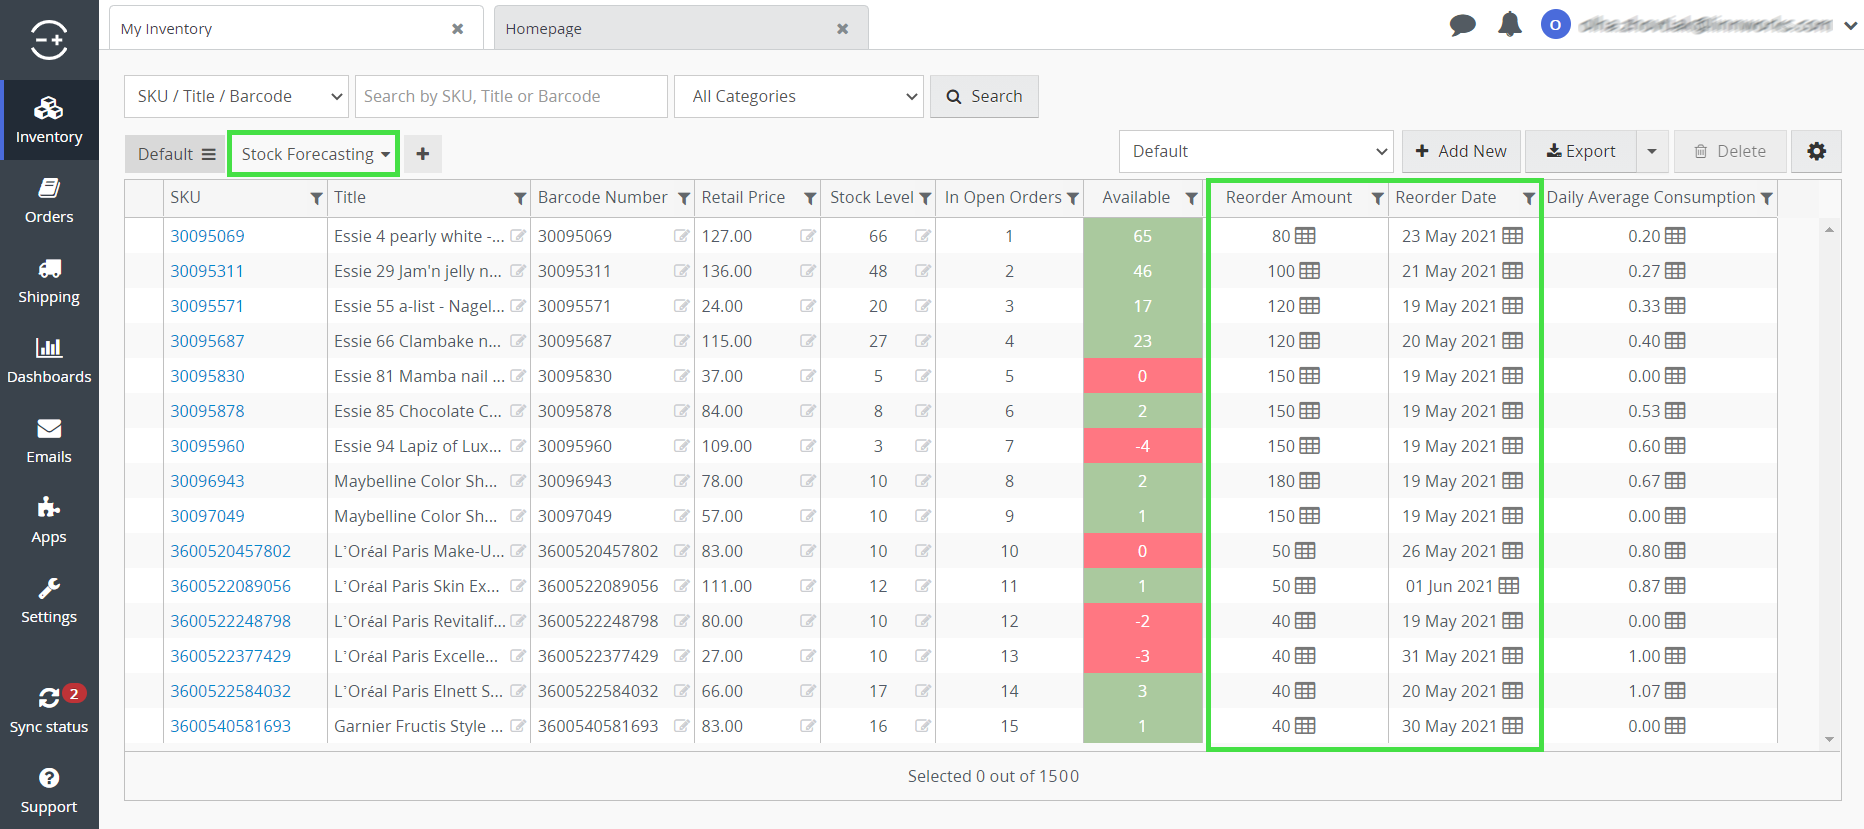Click the search text field
This screenshot has height=829, width=1864.
(510, 97)
